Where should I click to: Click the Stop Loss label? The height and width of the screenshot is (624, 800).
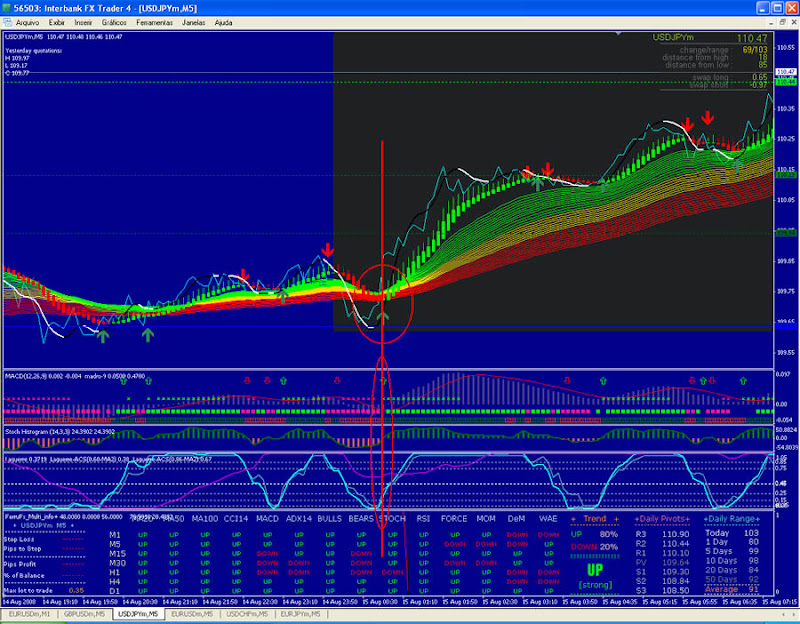tap(18, 539)
